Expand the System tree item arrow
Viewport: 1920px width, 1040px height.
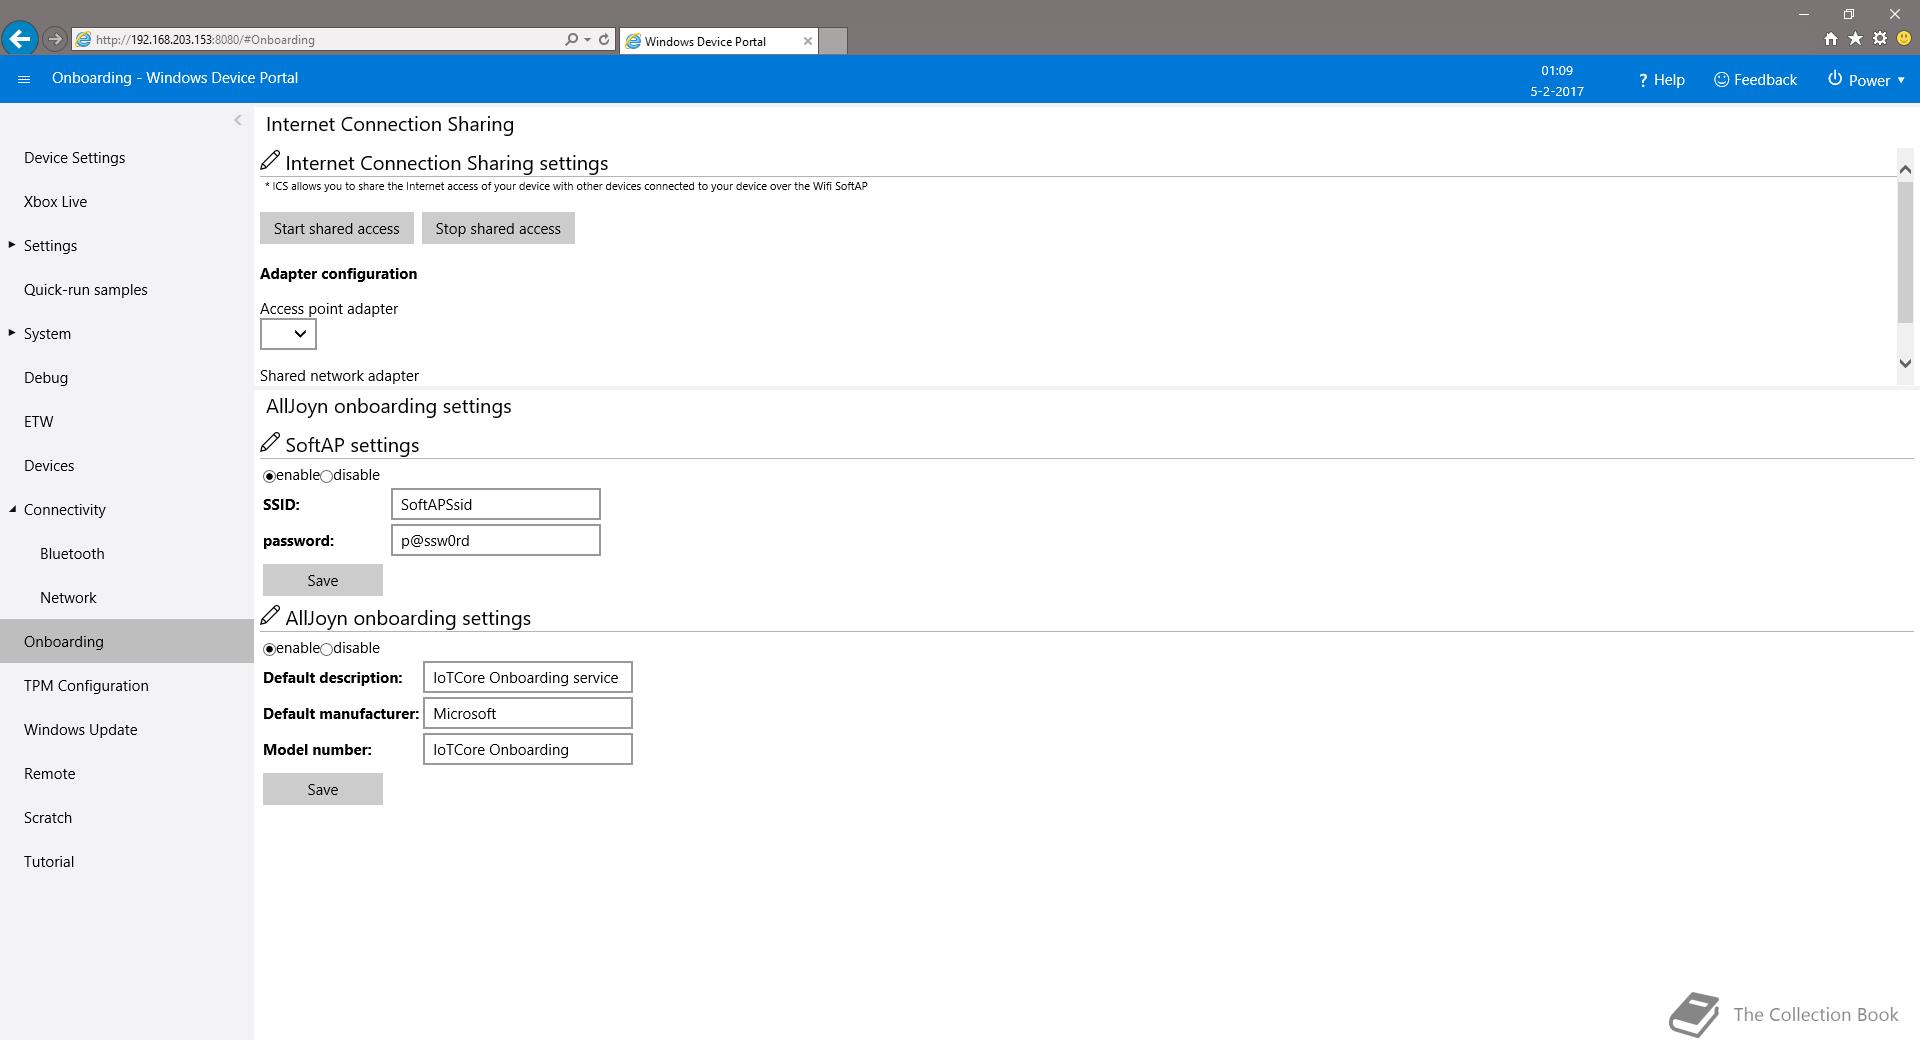tap(12, 333)
